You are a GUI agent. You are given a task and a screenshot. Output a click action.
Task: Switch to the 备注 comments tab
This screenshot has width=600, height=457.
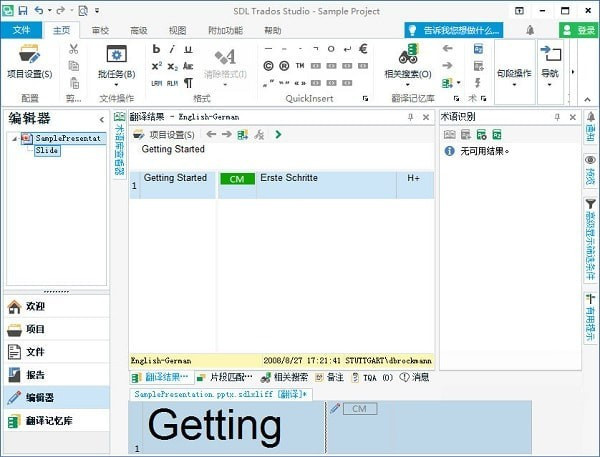[x=329, y=377]
